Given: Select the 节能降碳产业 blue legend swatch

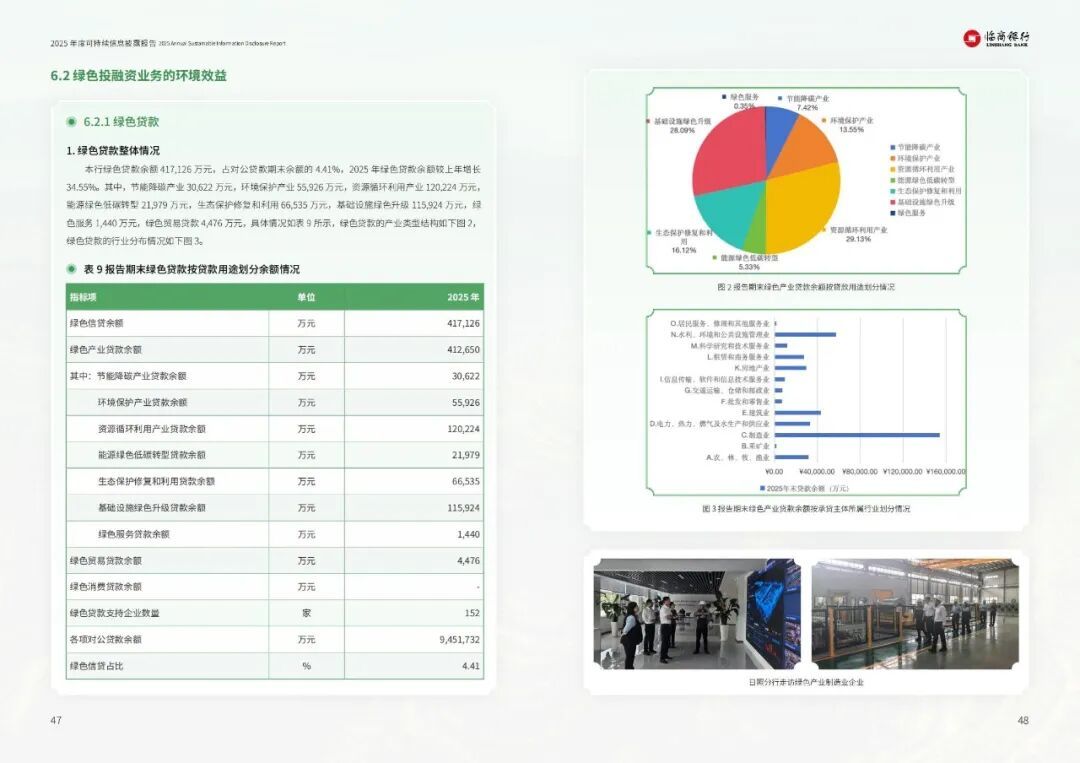Looking at the screenshot, I should tap(893, 147).
